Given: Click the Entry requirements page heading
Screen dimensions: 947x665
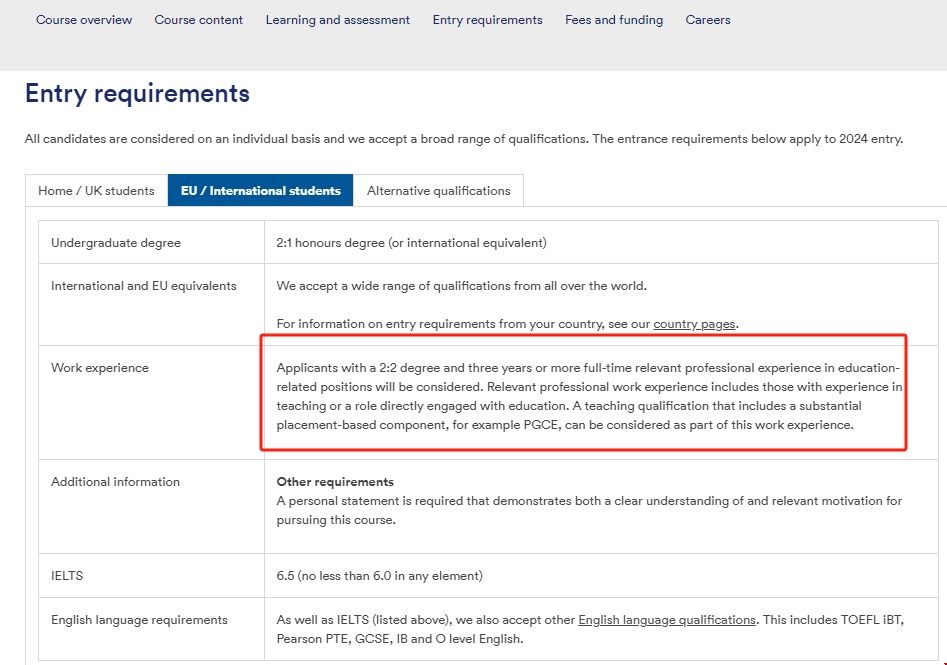Looking at the screenshot, I should 137,94.
